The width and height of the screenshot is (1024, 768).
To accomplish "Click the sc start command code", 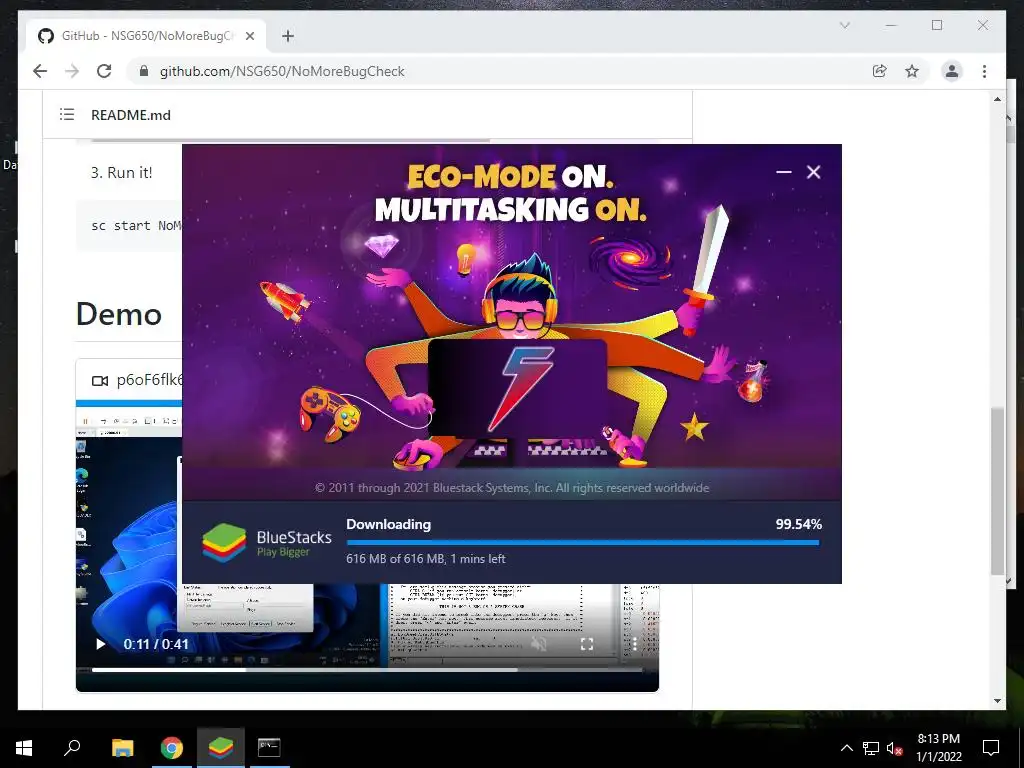I will (136, 225).
